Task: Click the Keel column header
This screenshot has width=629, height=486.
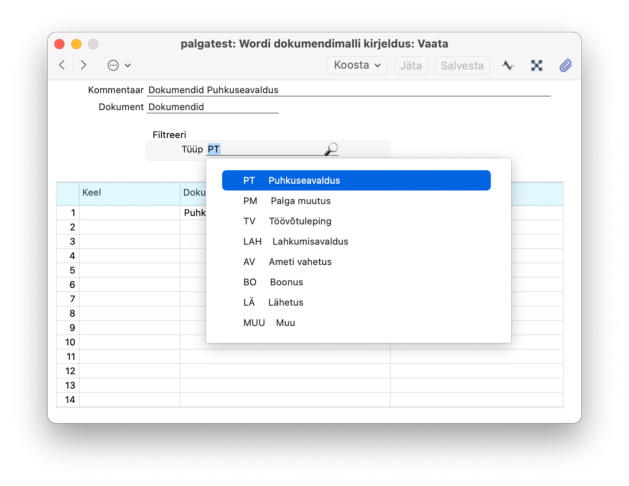Action: (130, 193)
